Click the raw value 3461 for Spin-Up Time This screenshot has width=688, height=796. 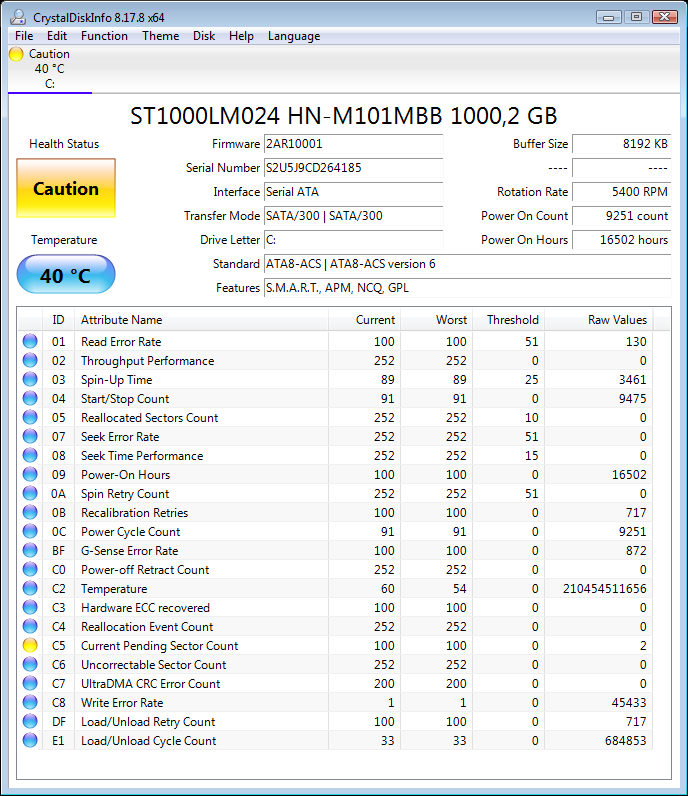point(632,380)
